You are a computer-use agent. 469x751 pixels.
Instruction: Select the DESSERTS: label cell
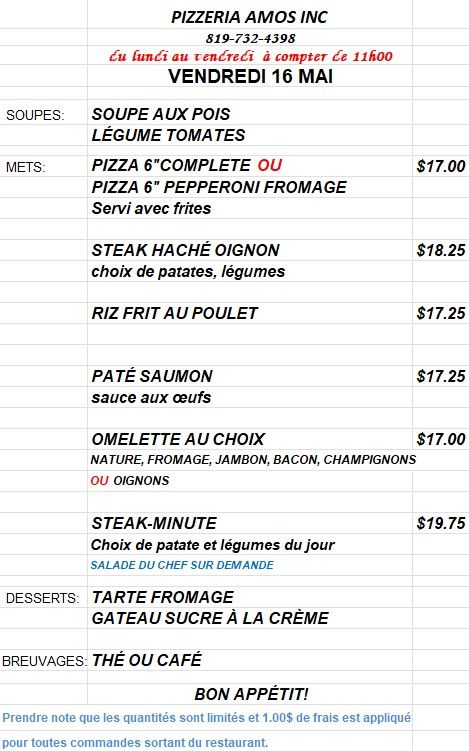pyautogui.click(x=42, y=598)
